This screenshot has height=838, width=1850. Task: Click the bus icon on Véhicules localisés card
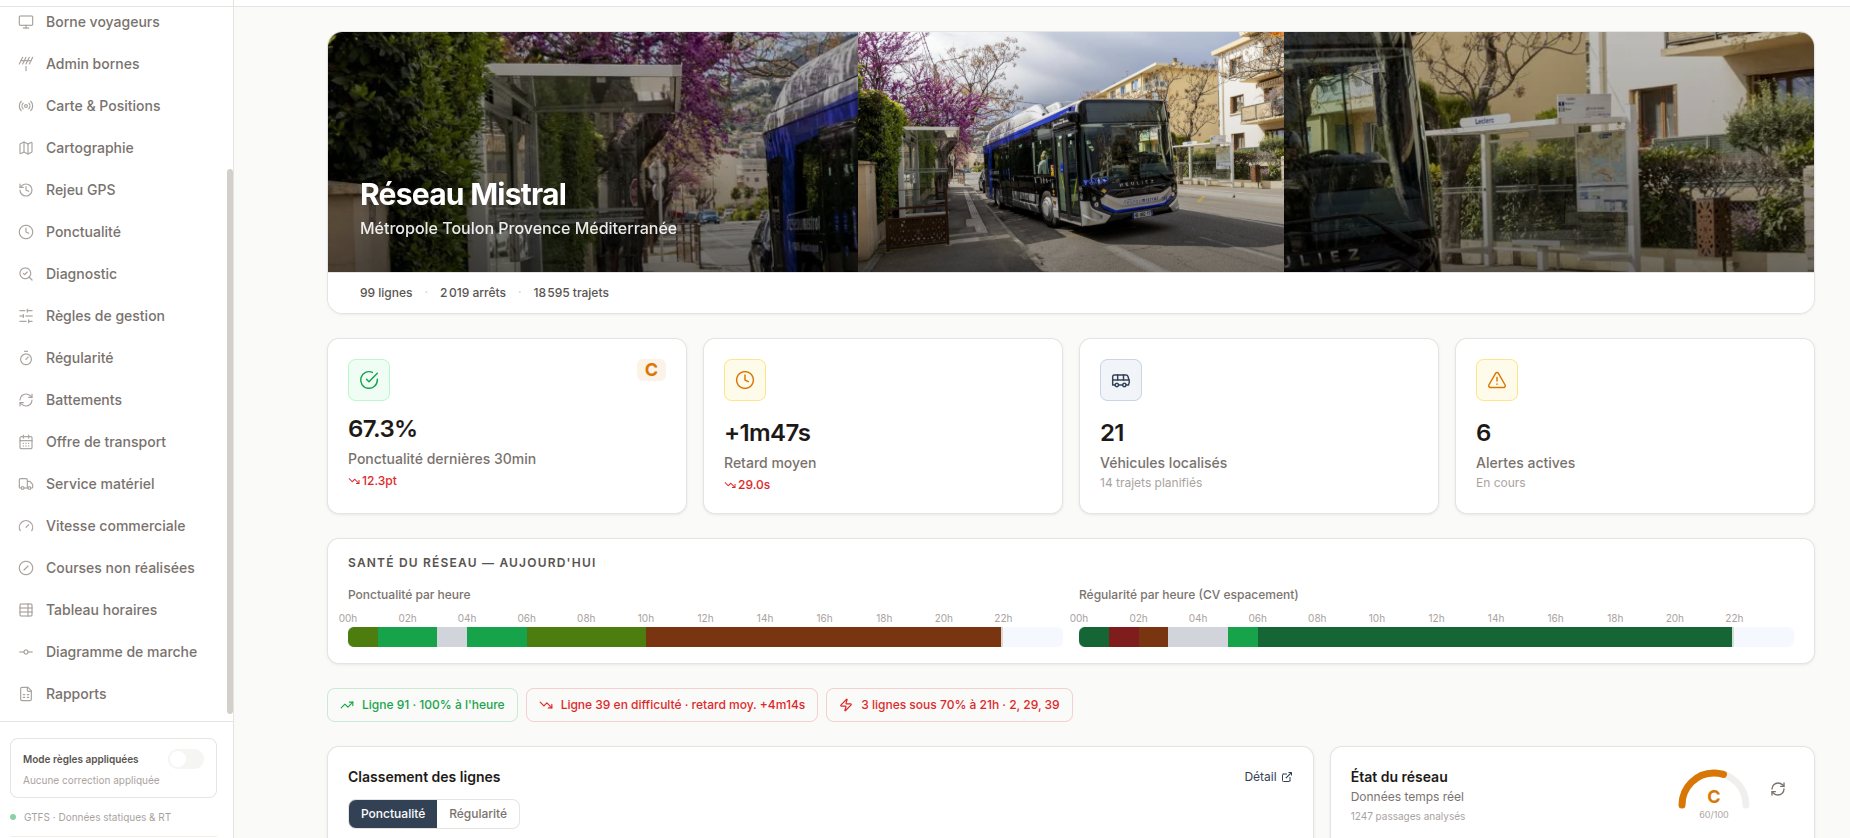[x=1121, y=380]
